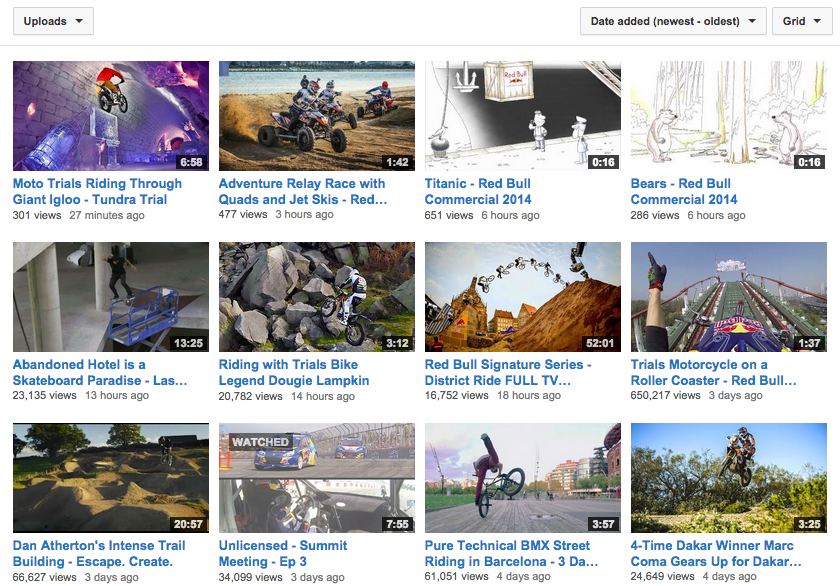Open the Uploads dropdown
This screenshot has height=586, width=840.
point(53,21)
